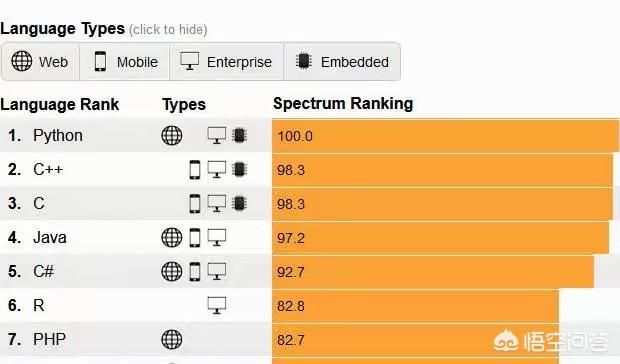The width and height of the screenshot is (620, 364).
Task: Select the Python language entry
Action: click(x=58, y=136)
